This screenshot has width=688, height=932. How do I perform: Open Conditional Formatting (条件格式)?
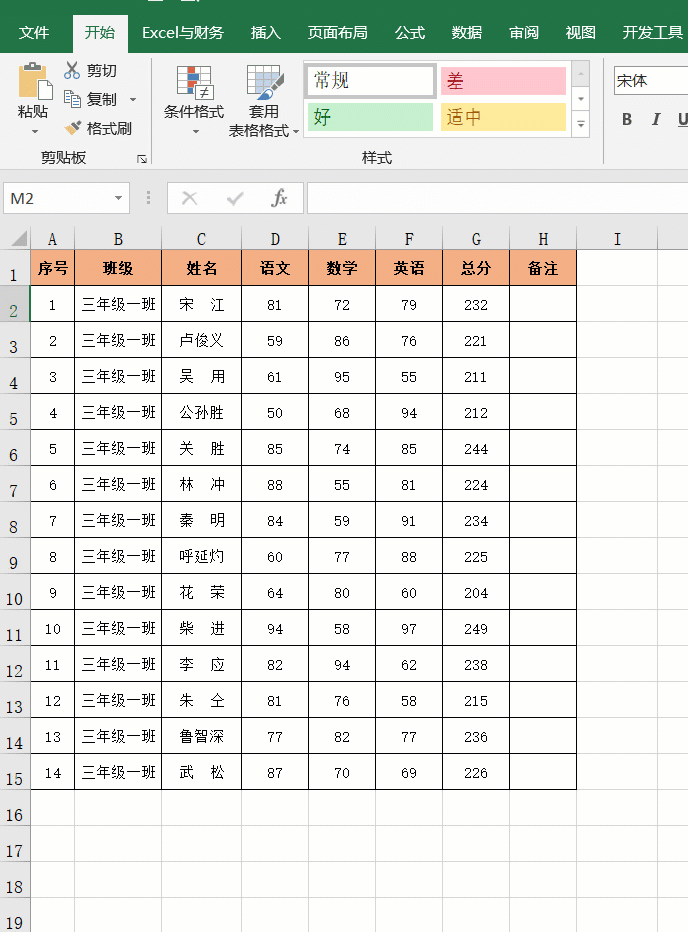pos(194,100)
